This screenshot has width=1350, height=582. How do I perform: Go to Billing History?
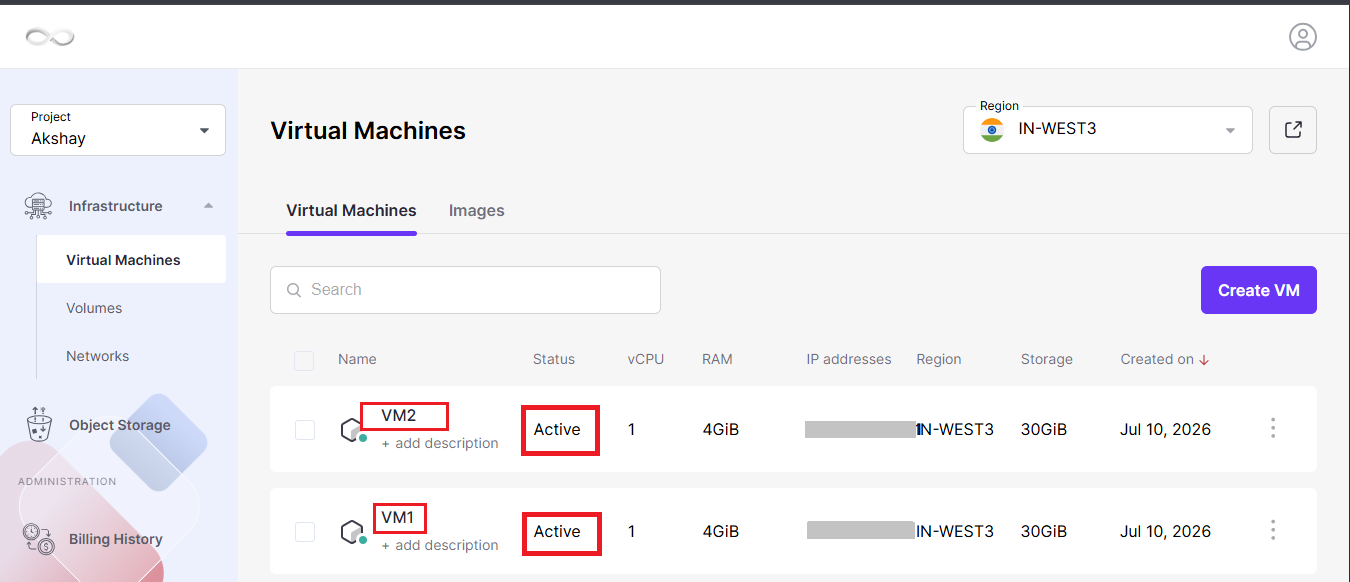(116, 539)
